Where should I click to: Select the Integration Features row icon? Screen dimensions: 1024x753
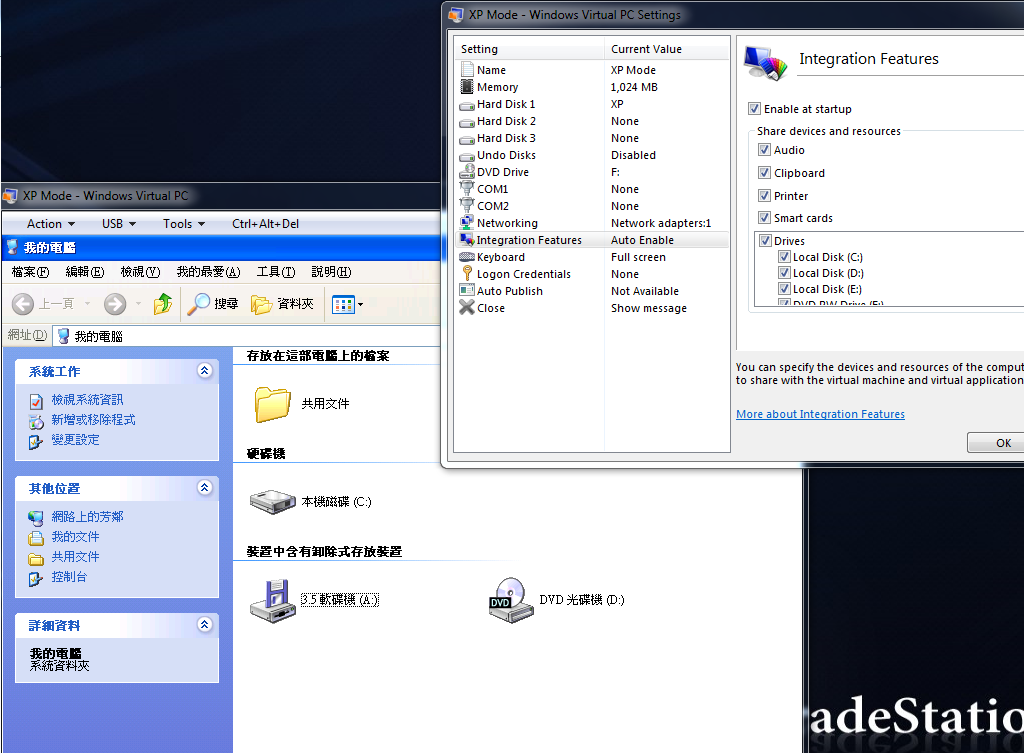[467, 240]
